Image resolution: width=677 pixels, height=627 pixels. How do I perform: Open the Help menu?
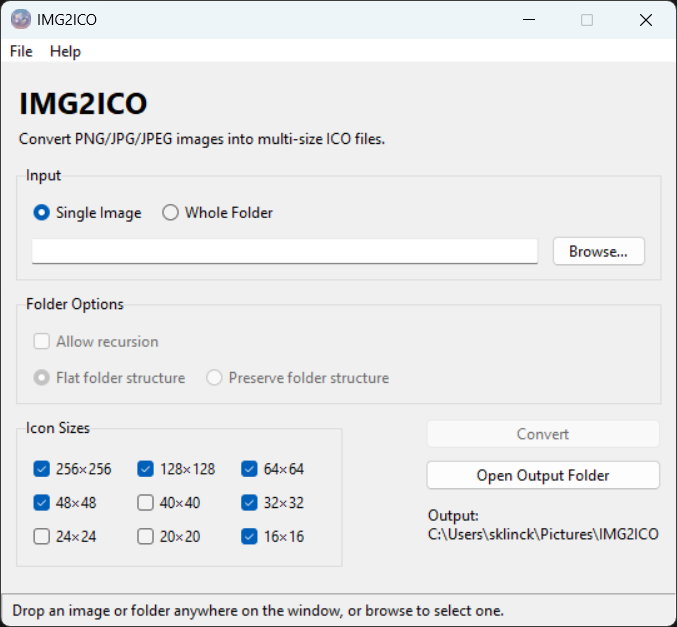point(65,51)
